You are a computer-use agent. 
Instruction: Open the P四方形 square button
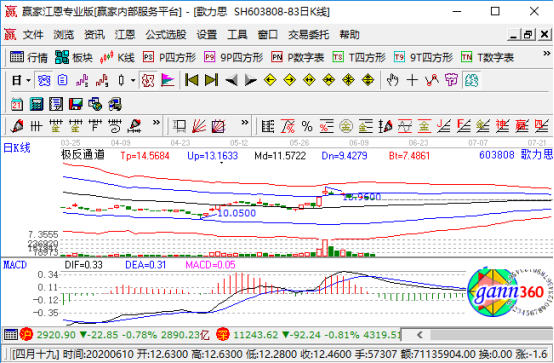[169, 57]
